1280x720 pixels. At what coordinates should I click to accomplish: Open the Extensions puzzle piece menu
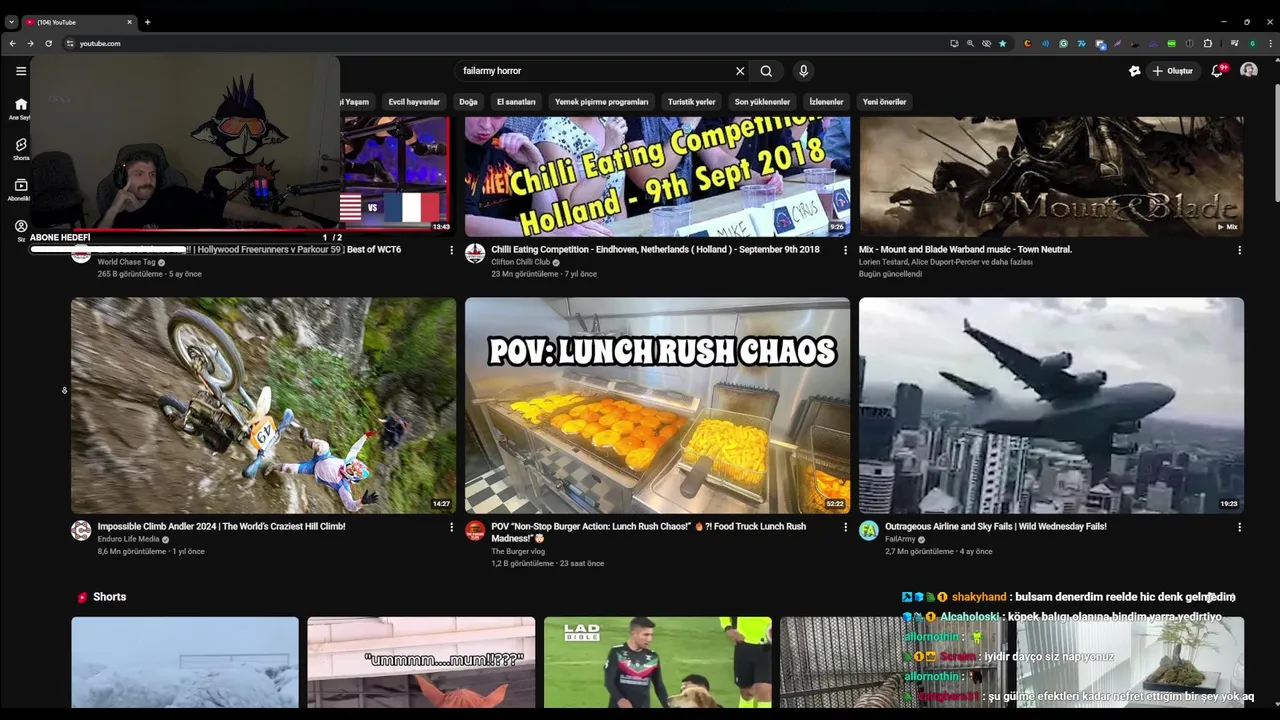coord(1207,44)
